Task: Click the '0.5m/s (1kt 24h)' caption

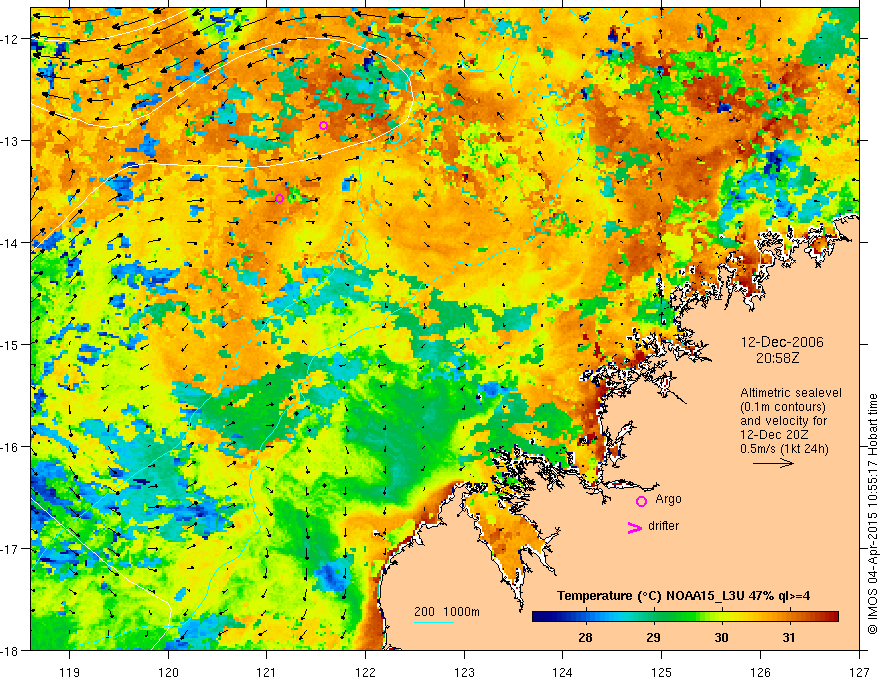Action: tap(784, 449)
